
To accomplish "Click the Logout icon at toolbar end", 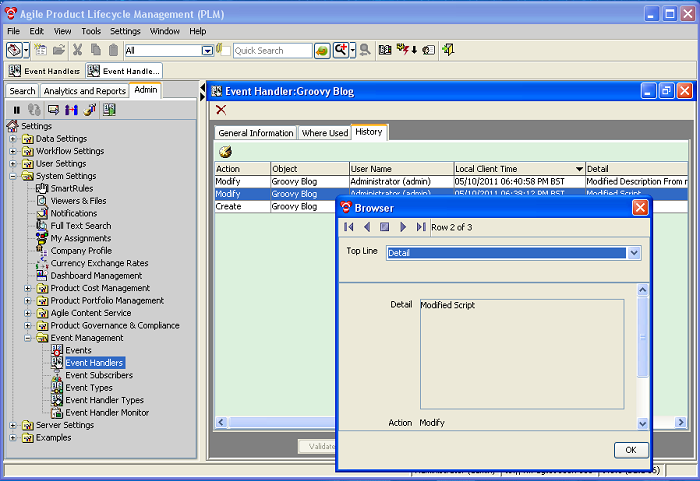I will [x=448, y=50].
